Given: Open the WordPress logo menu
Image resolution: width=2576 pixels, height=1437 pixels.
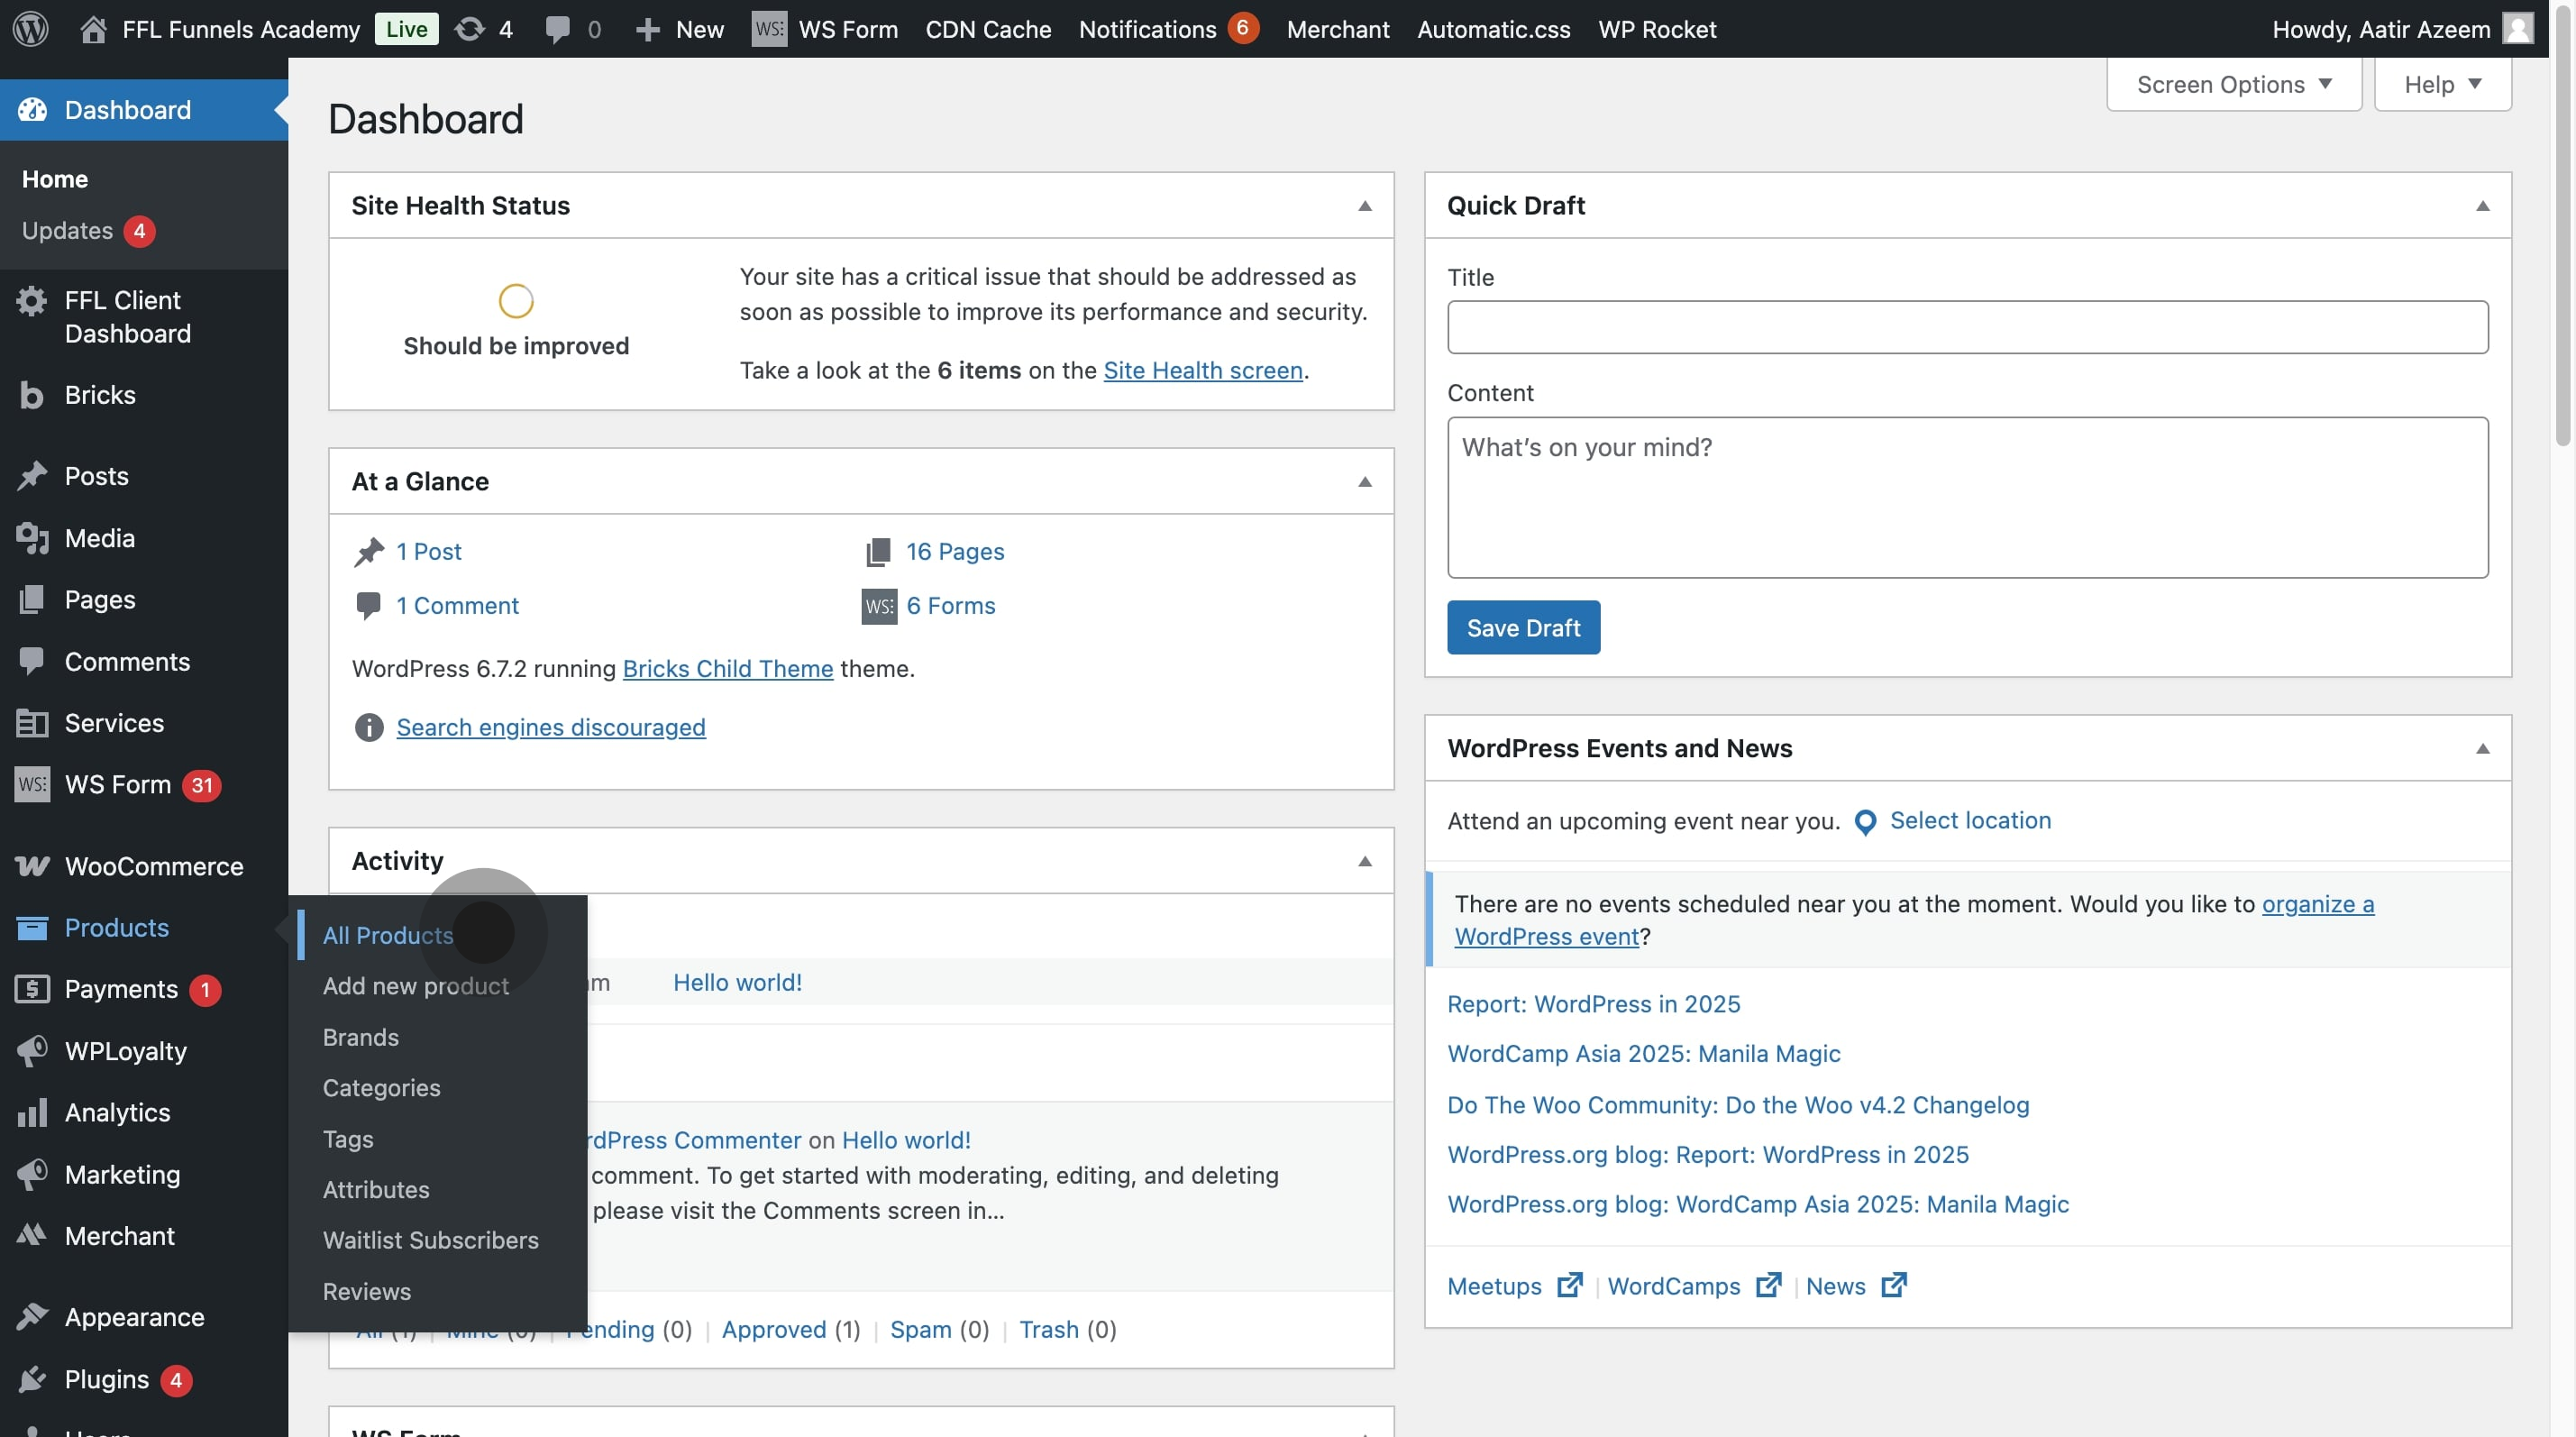Looking at the screenshot, I should 30,28.
